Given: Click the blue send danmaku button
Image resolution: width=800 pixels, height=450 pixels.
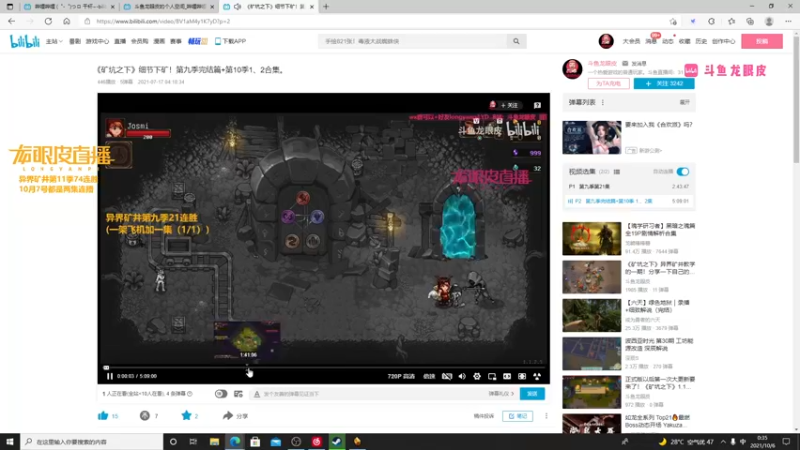Looking at the screenshot, I should pos(532,393).
